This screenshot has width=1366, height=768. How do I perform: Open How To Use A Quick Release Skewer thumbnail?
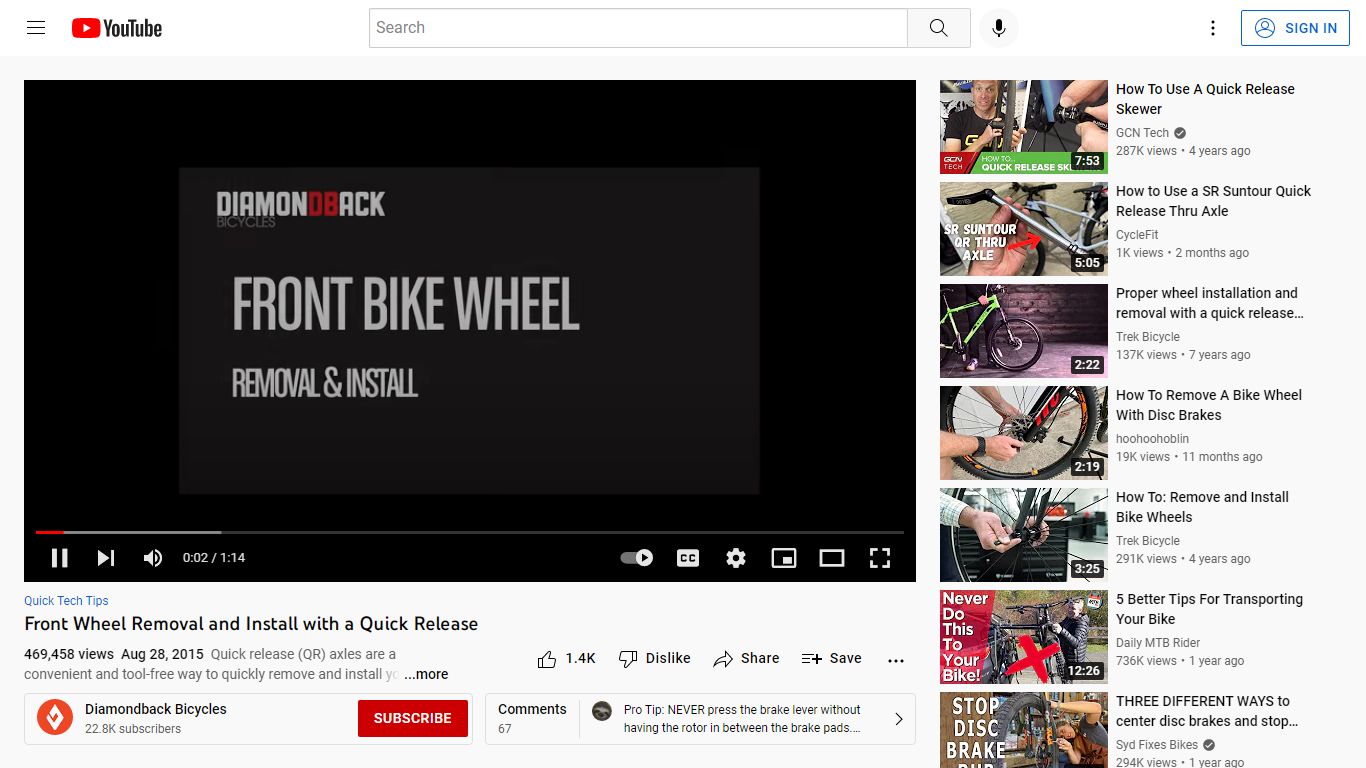coord(1024,127)
